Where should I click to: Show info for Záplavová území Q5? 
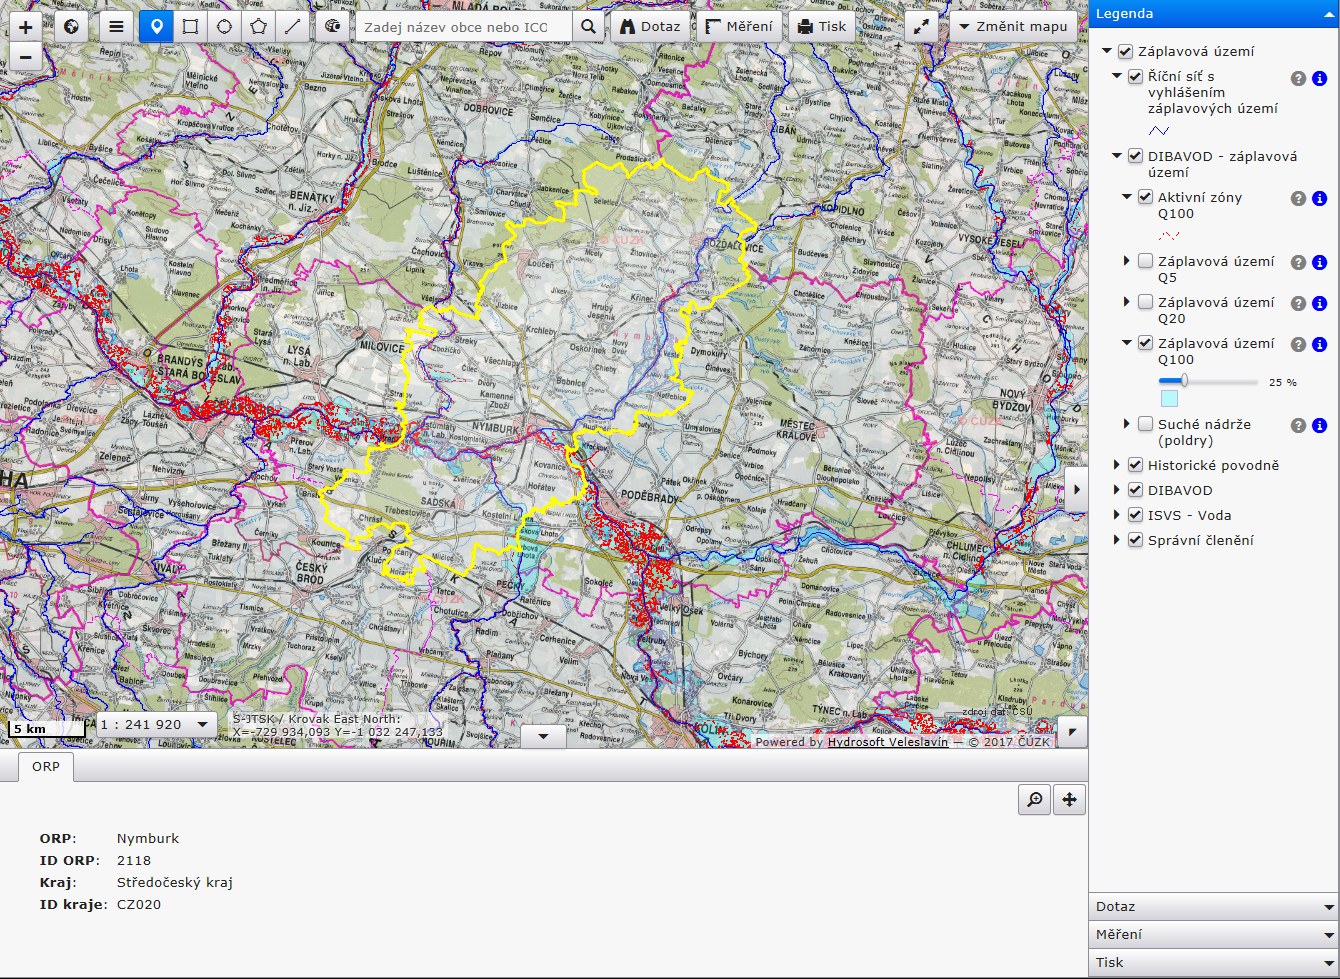[x=1319, y=262]
